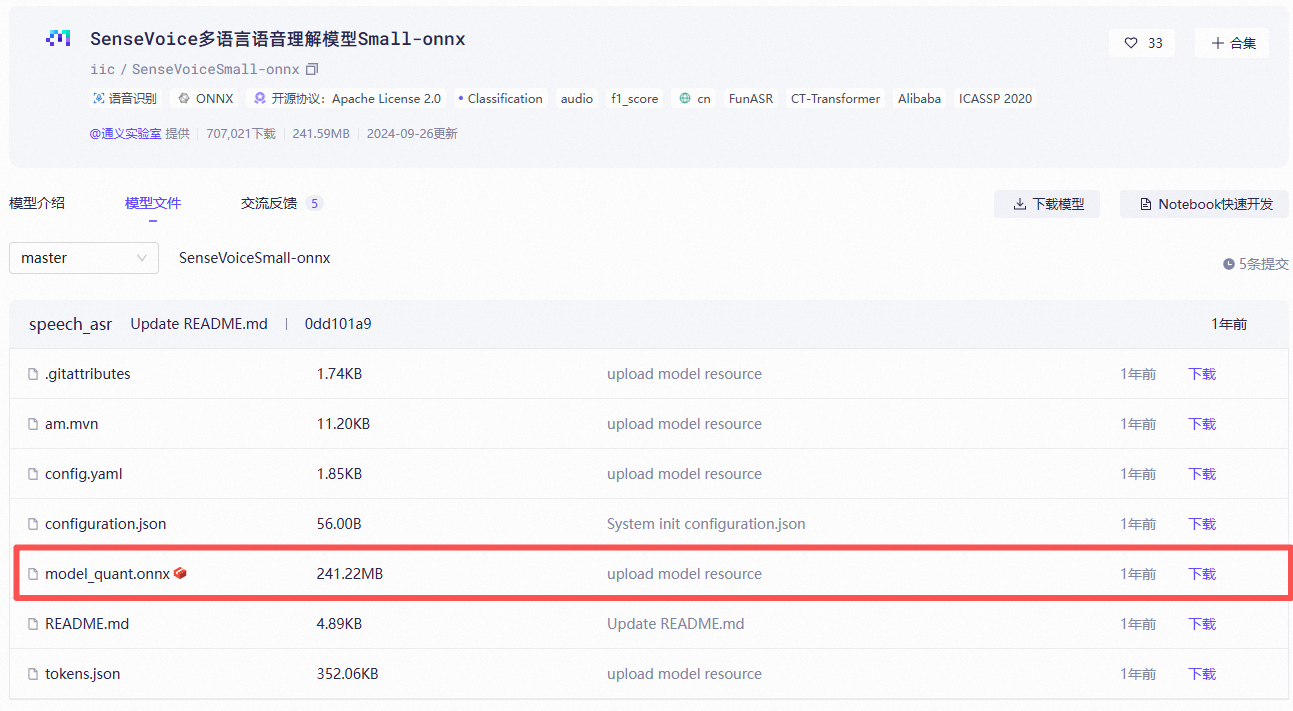View the 5条提交 commit history
Viewport: 1293px width, 711px height.
coord(1255,264)
